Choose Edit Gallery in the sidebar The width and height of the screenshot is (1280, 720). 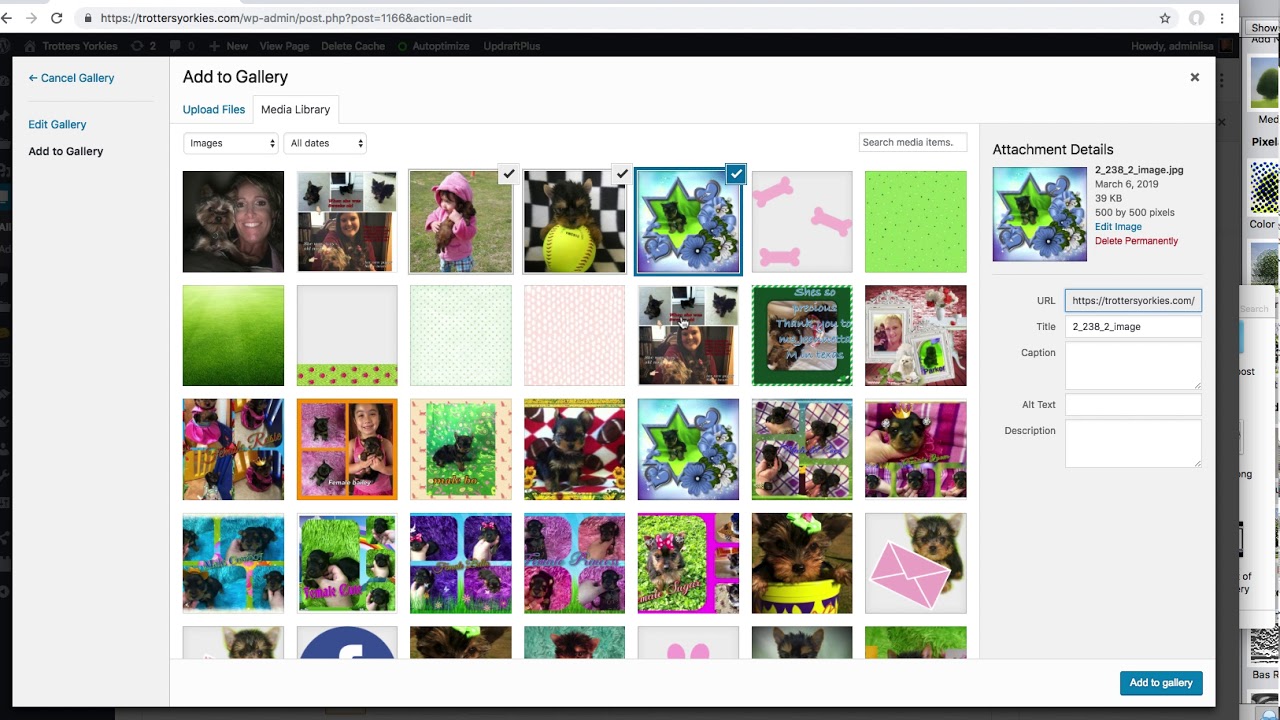[57, 124]
